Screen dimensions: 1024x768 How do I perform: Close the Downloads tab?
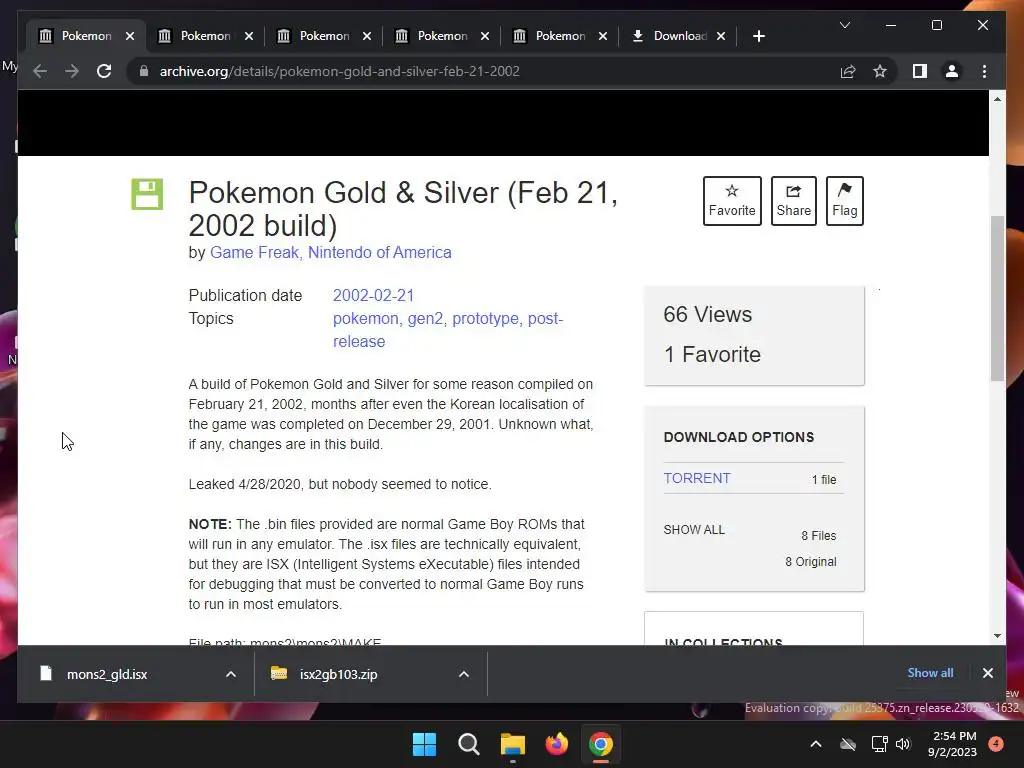pos(721,36)
